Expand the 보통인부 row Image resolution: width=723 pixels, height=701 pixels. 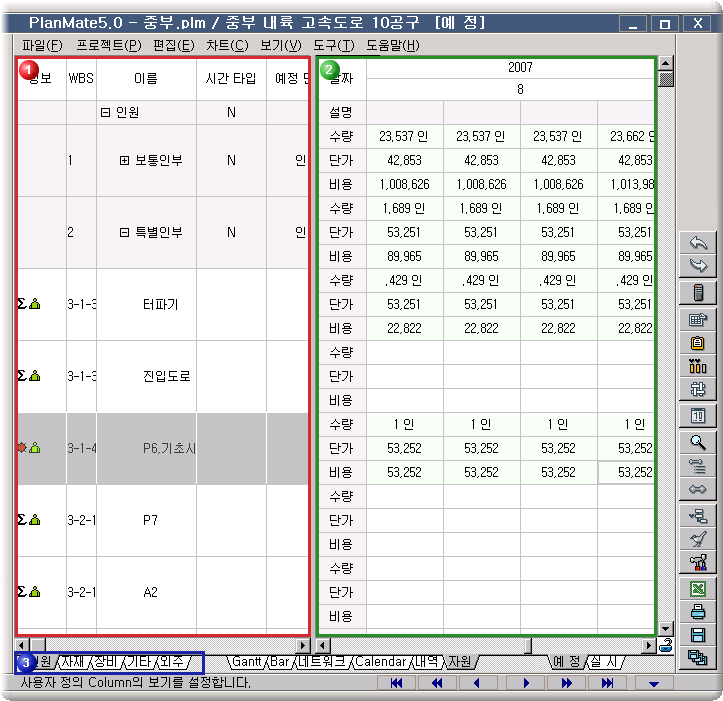124,161
